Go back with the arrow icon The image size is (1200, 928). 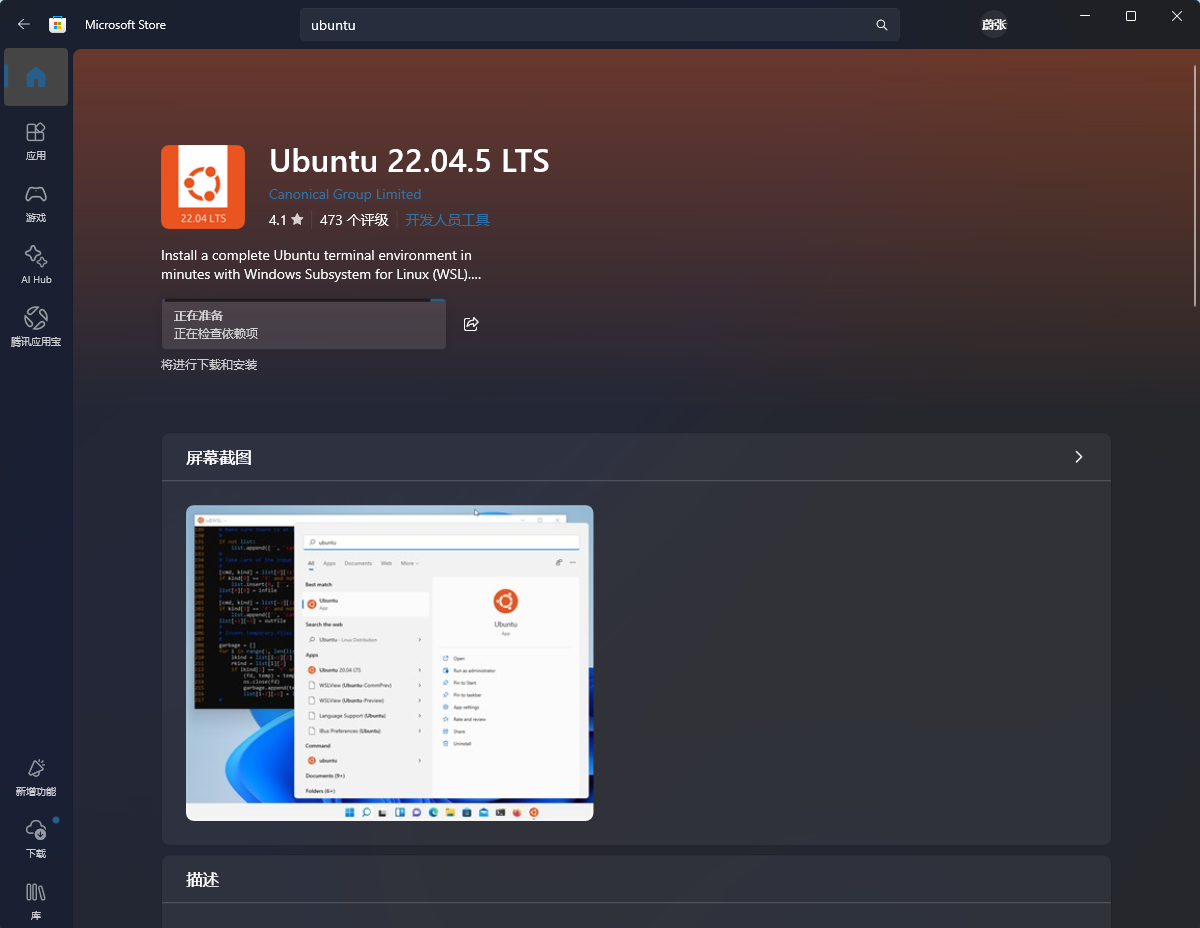pyautogui.click(x=24, y=24)
